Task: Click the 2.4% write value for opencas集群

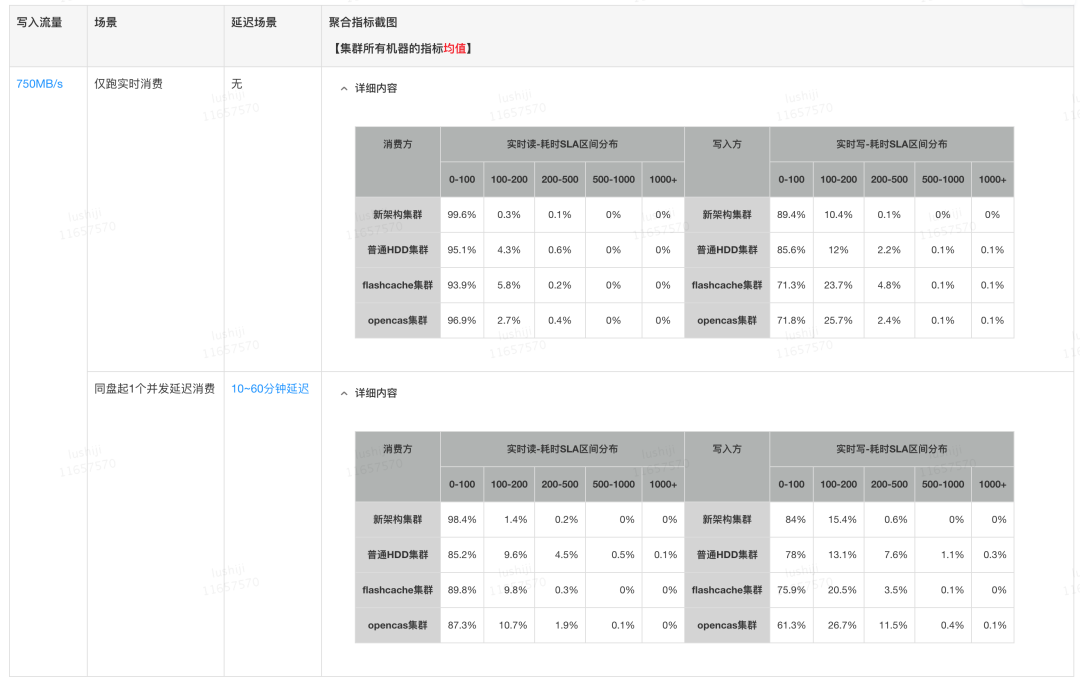Action: [889, 320]
